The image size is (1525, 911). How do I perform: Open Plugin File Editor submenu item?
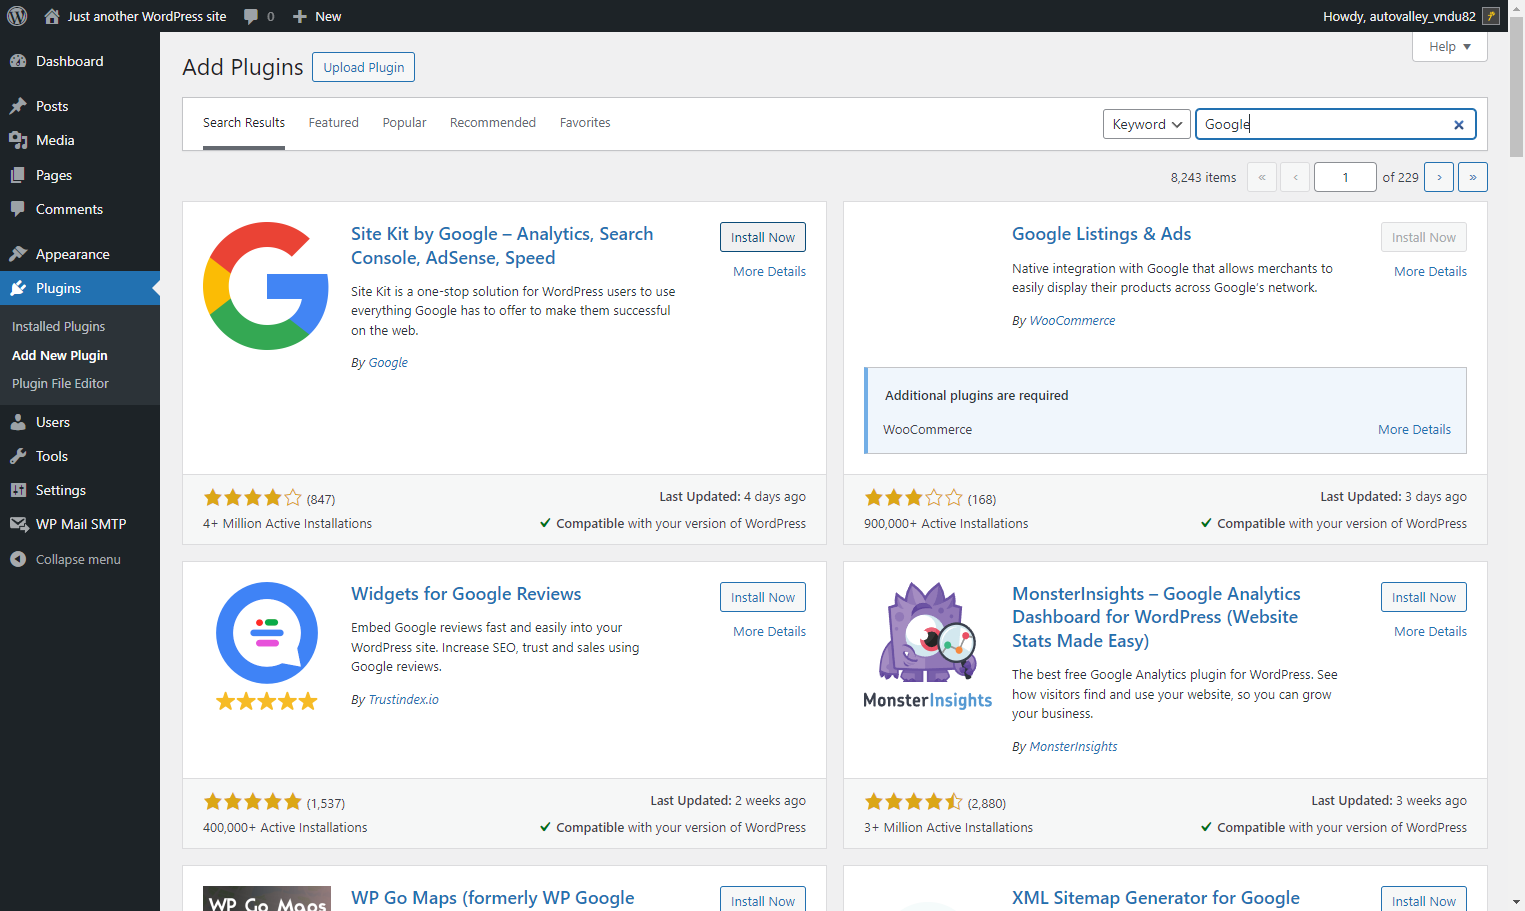pyautogui.click(x=60, y=383)
